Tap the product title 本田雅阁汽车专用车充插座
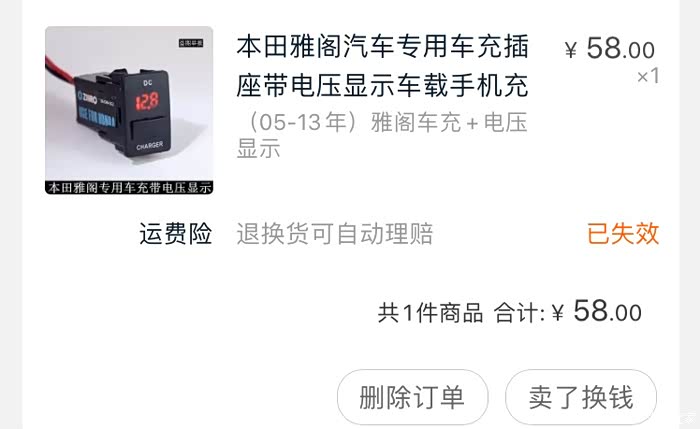The image size is (700, 429). [x=383, y=66]
